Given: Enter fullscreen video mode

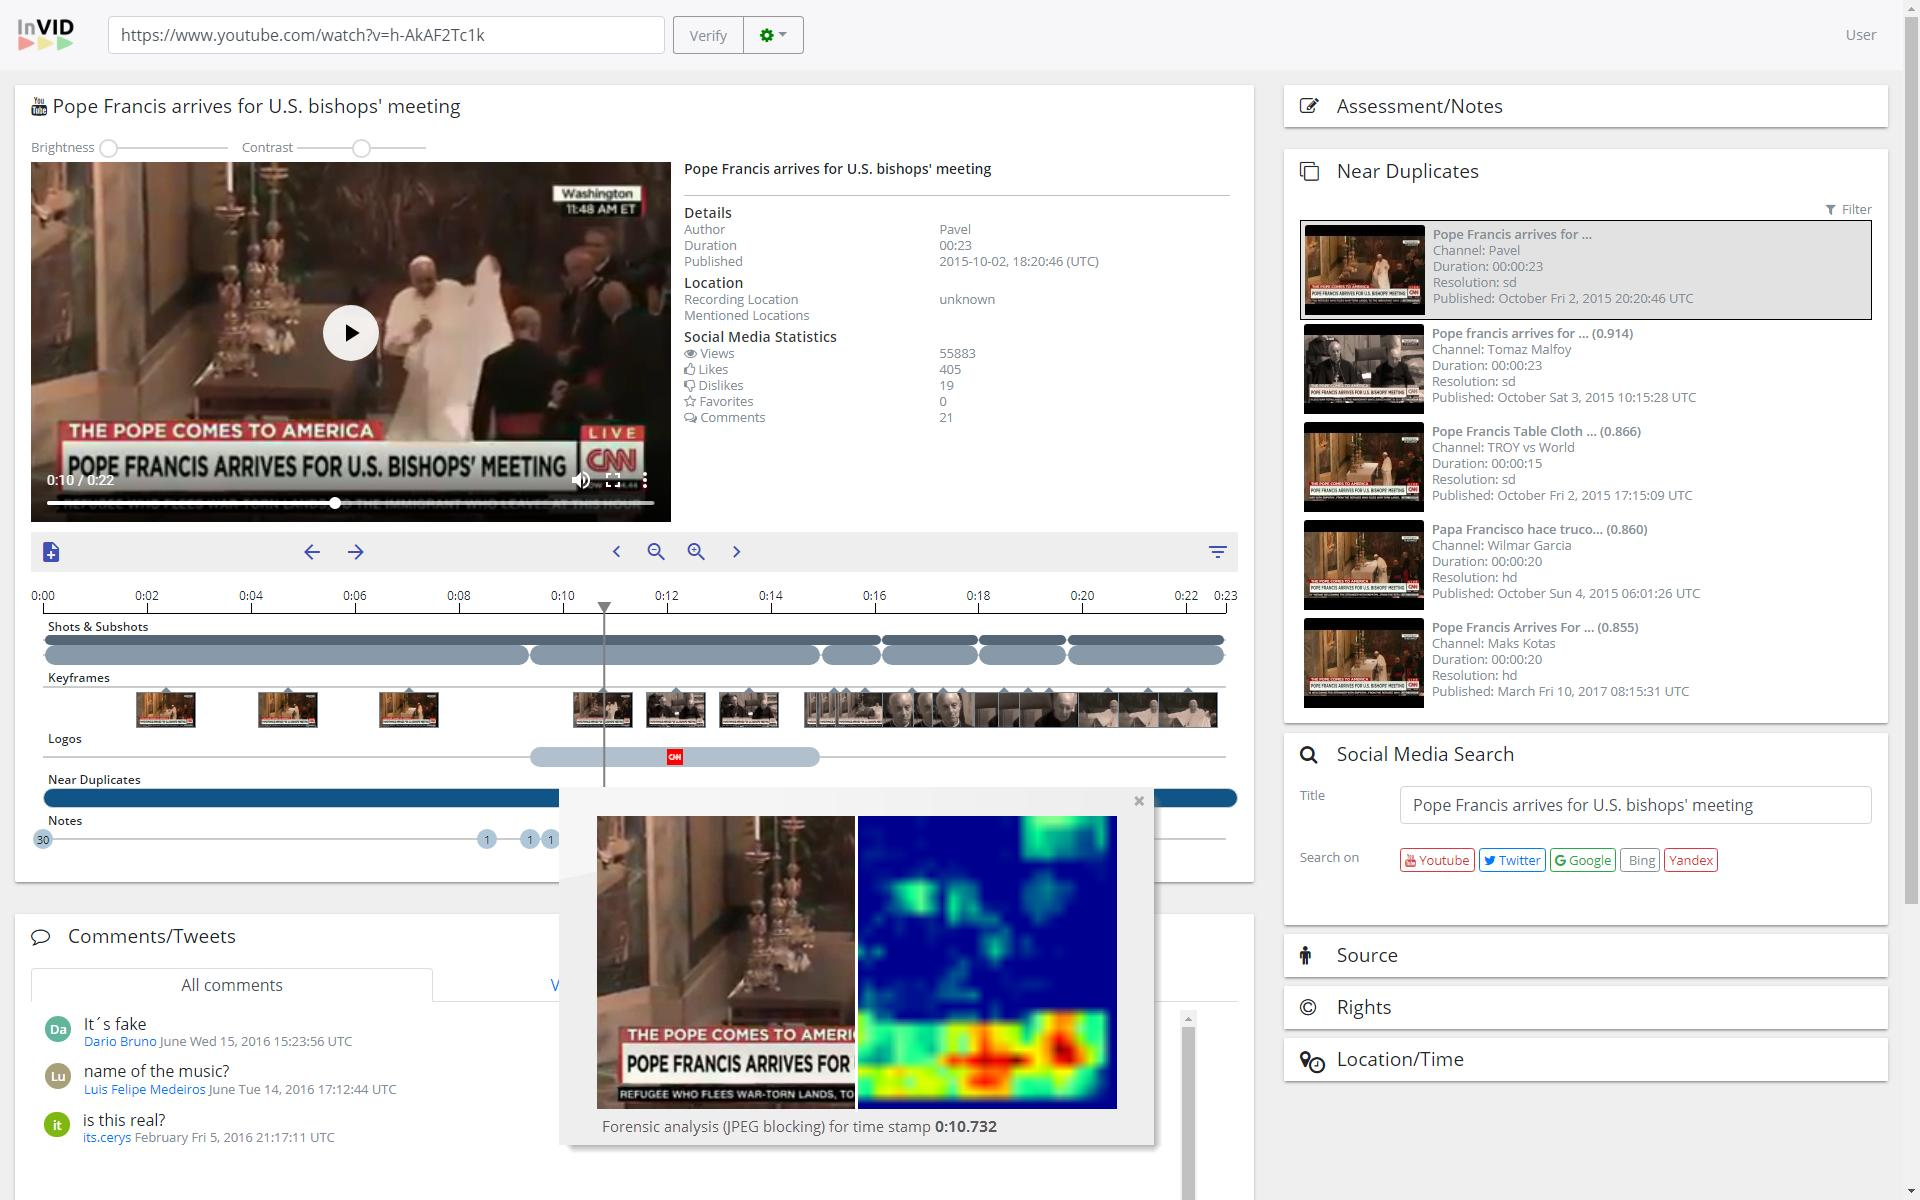Looking at the screenshot, I should click(613, 480).
